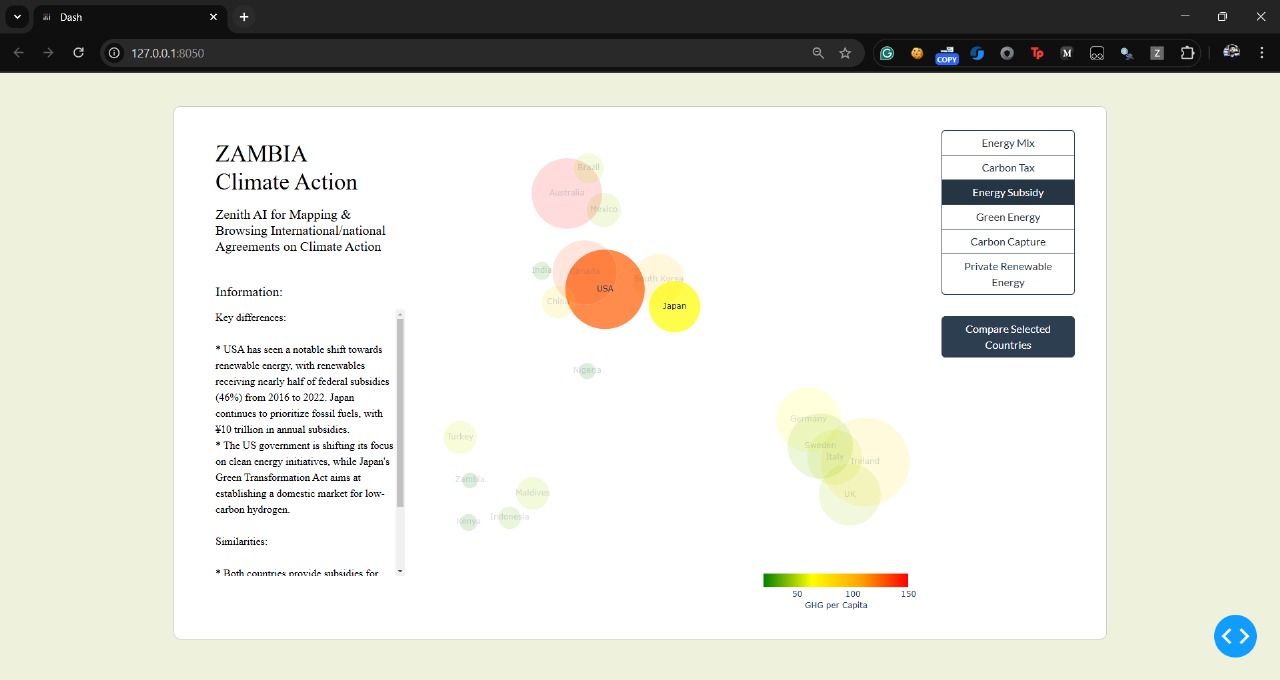Open the Chrome three-dot menu

coord(1261,53)
